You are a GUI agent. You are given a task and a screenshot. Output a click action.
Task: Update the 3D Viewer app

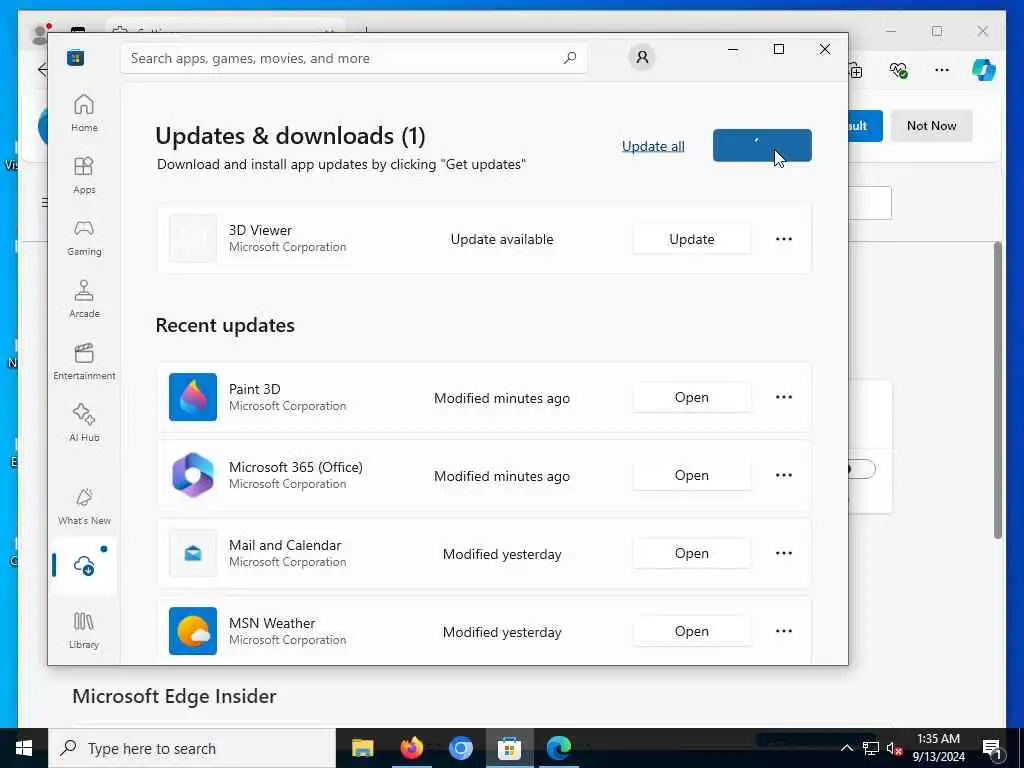point(692,239)
